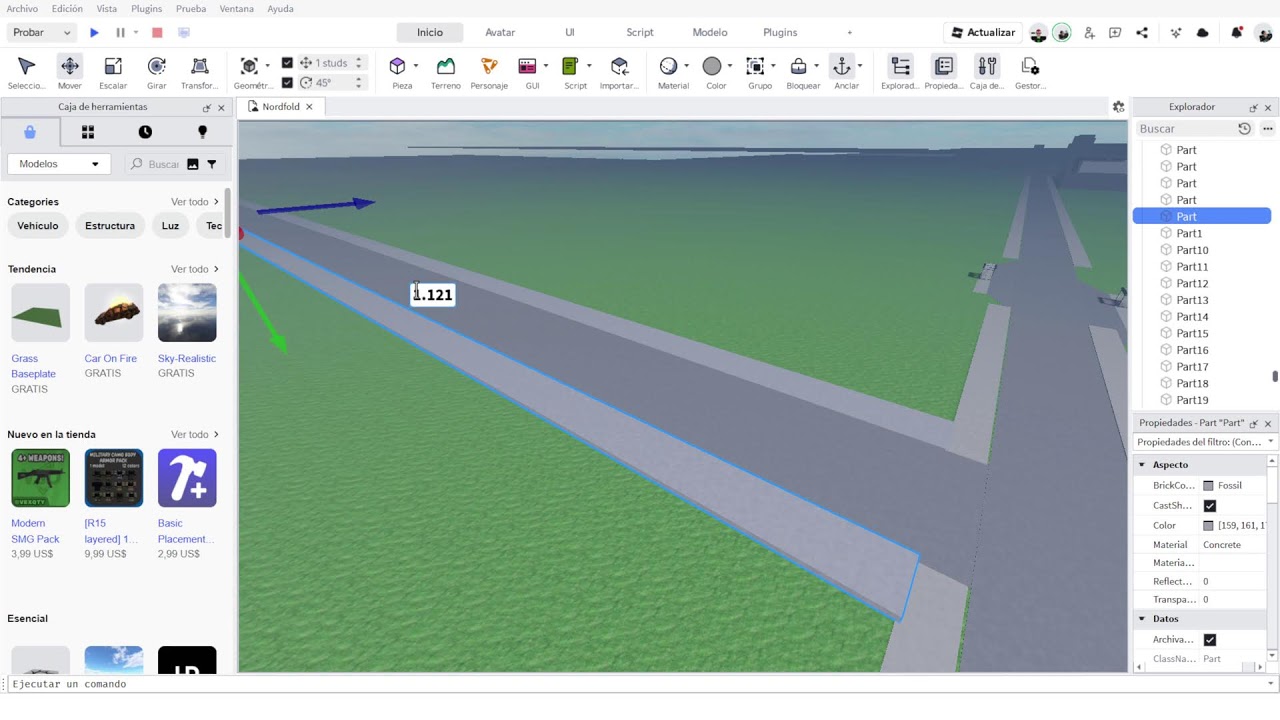Select the Estructura category chip
Image resolution: width=1280 pixels, height=720 pixels.
coord(110,226)
